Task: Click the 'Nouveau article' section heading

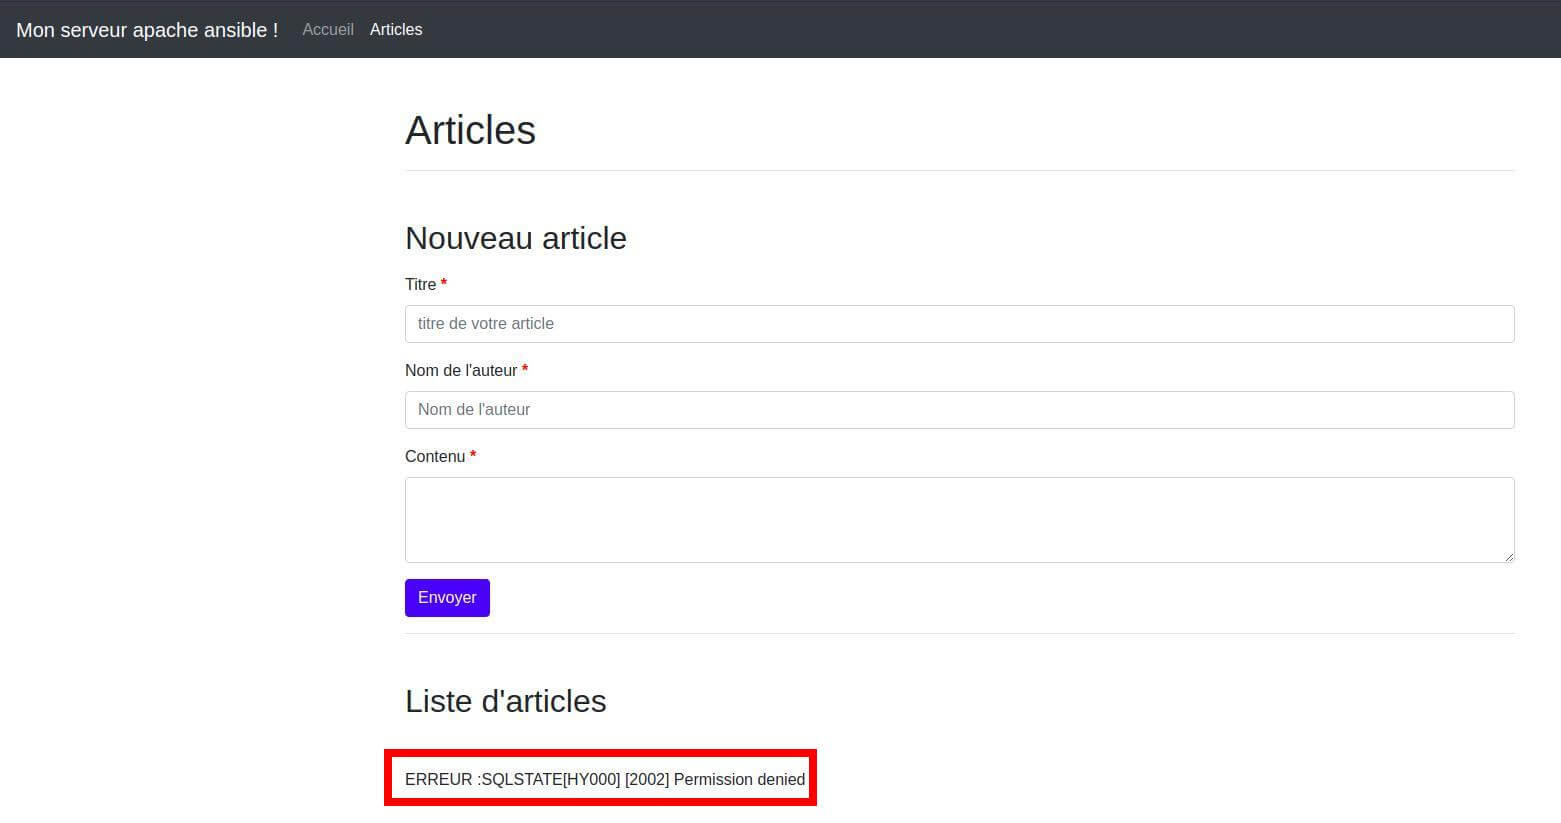Action: [515, 238]
